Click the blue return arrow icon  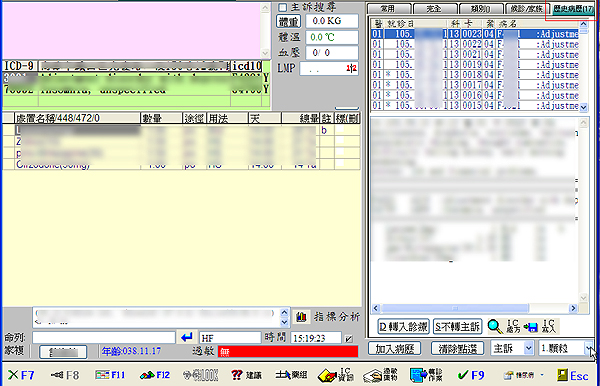[x=187, y=337]
